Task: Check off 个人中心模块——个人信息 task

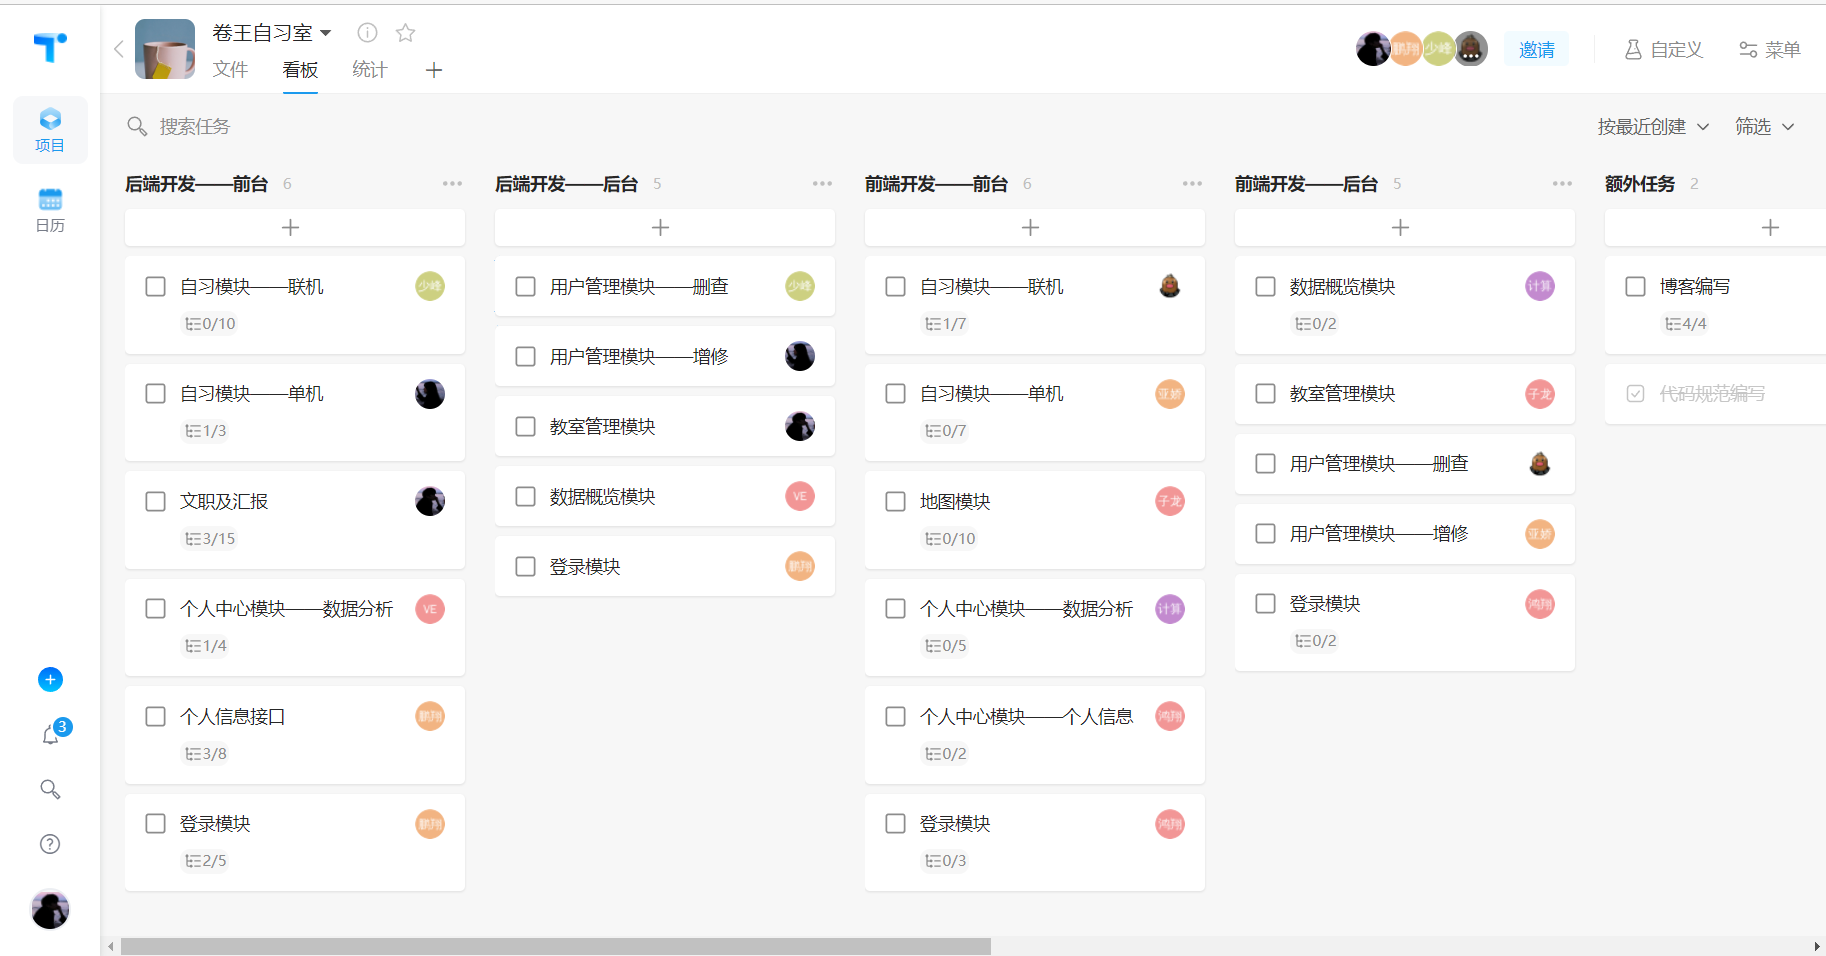Action: (896, 716)
